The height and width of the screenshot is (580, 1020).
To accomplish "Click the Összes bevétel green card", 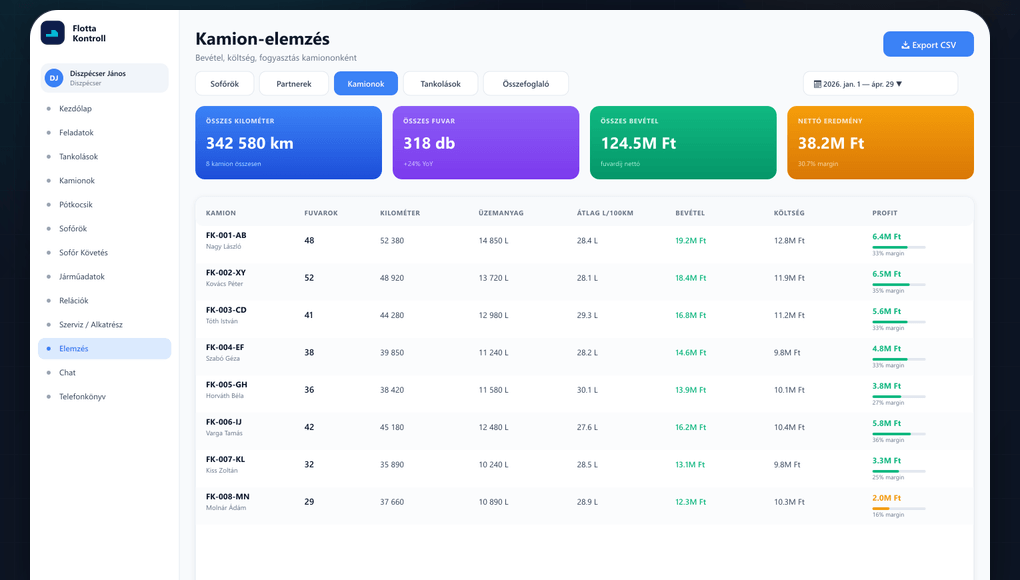I will (683, 142).
